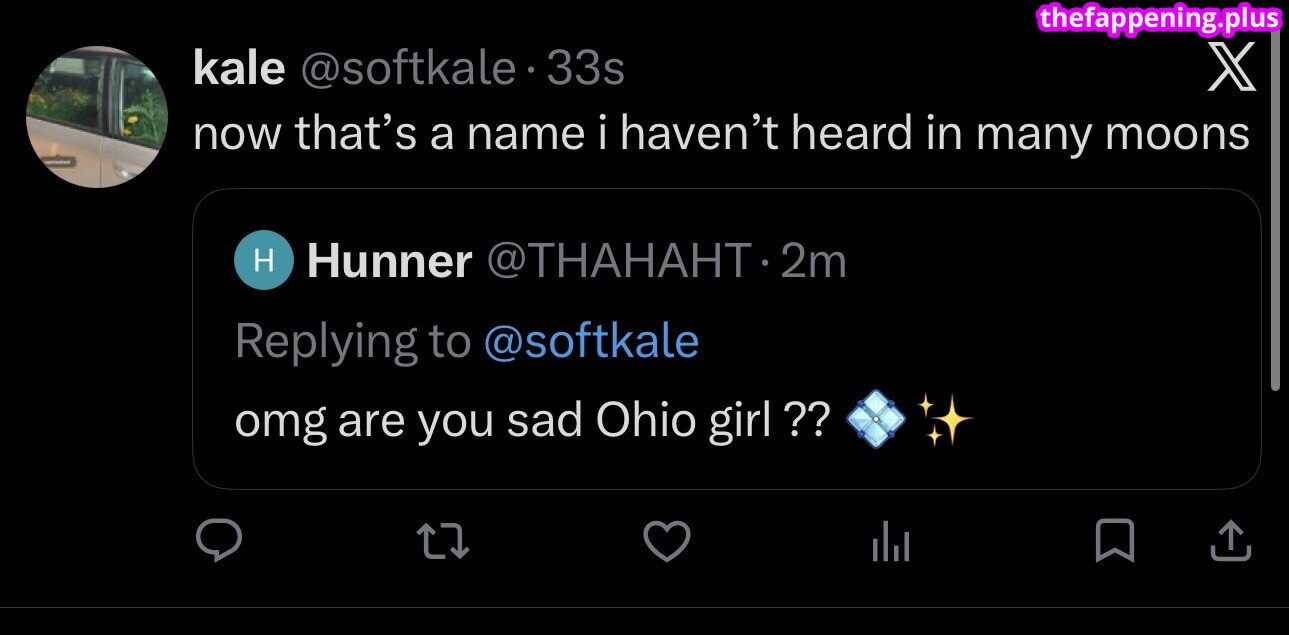
Task: Click the 2m timestamp in quoted tweet
Action: tap(813, 262)
